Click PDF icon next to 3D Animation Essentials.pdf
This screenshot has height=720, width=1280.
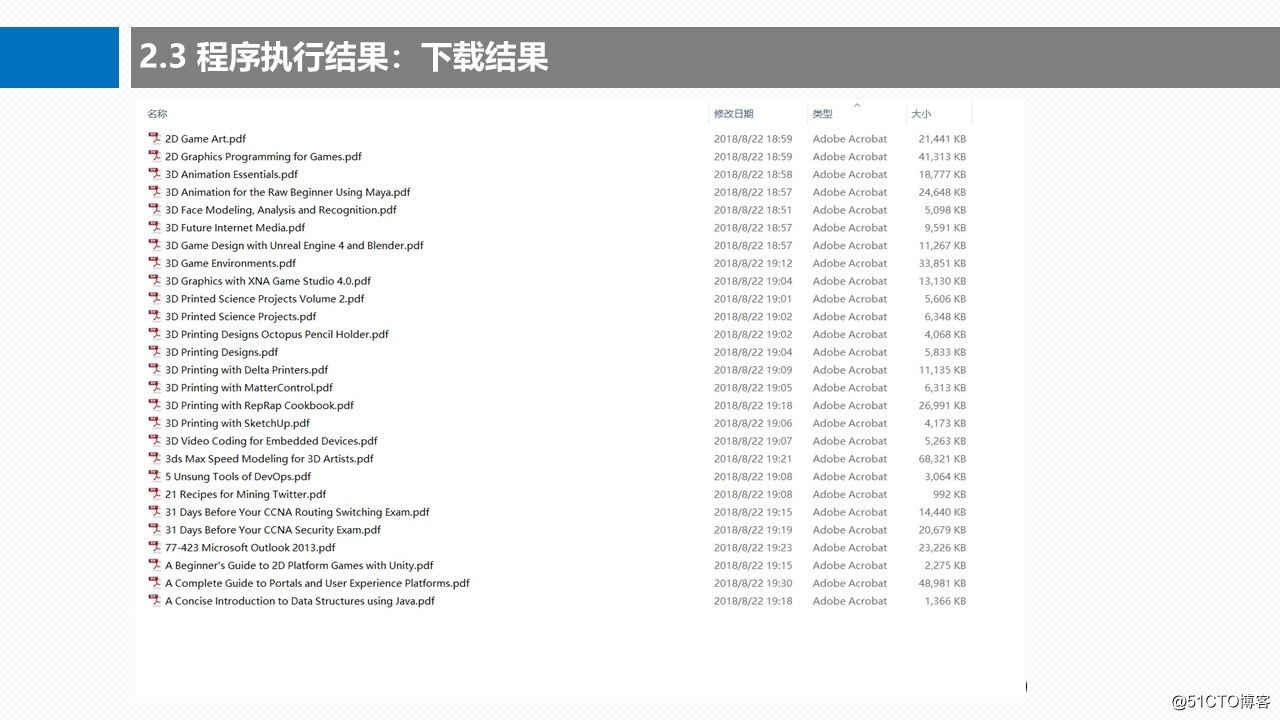point(155,174)
